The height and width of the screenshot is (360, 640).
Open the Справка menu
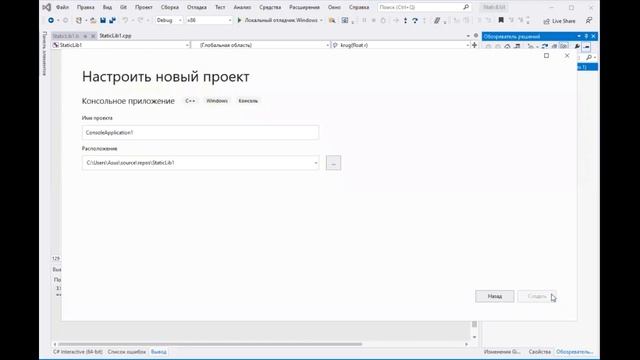tap(359, 7)
